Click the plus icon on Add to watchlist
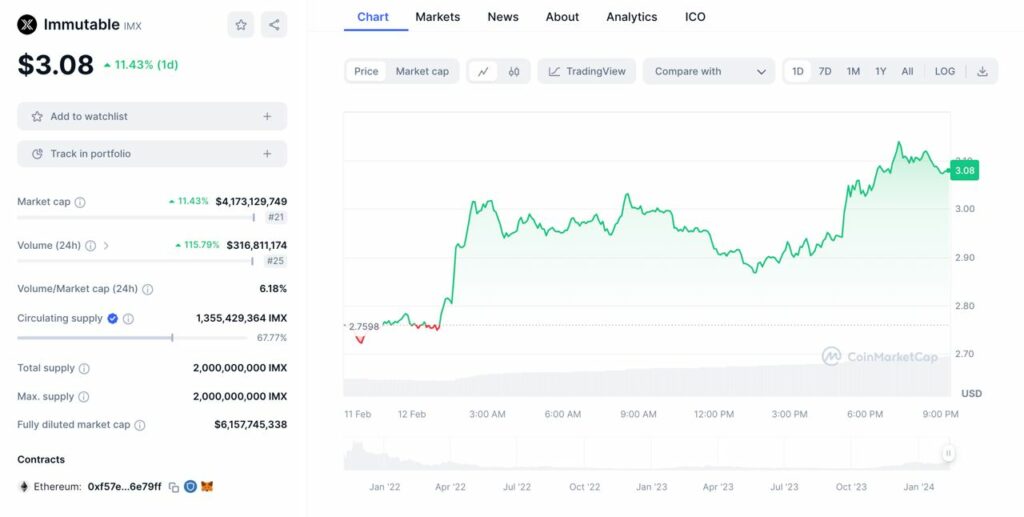This screenshot has height=517, width=1024. point(267,116)
